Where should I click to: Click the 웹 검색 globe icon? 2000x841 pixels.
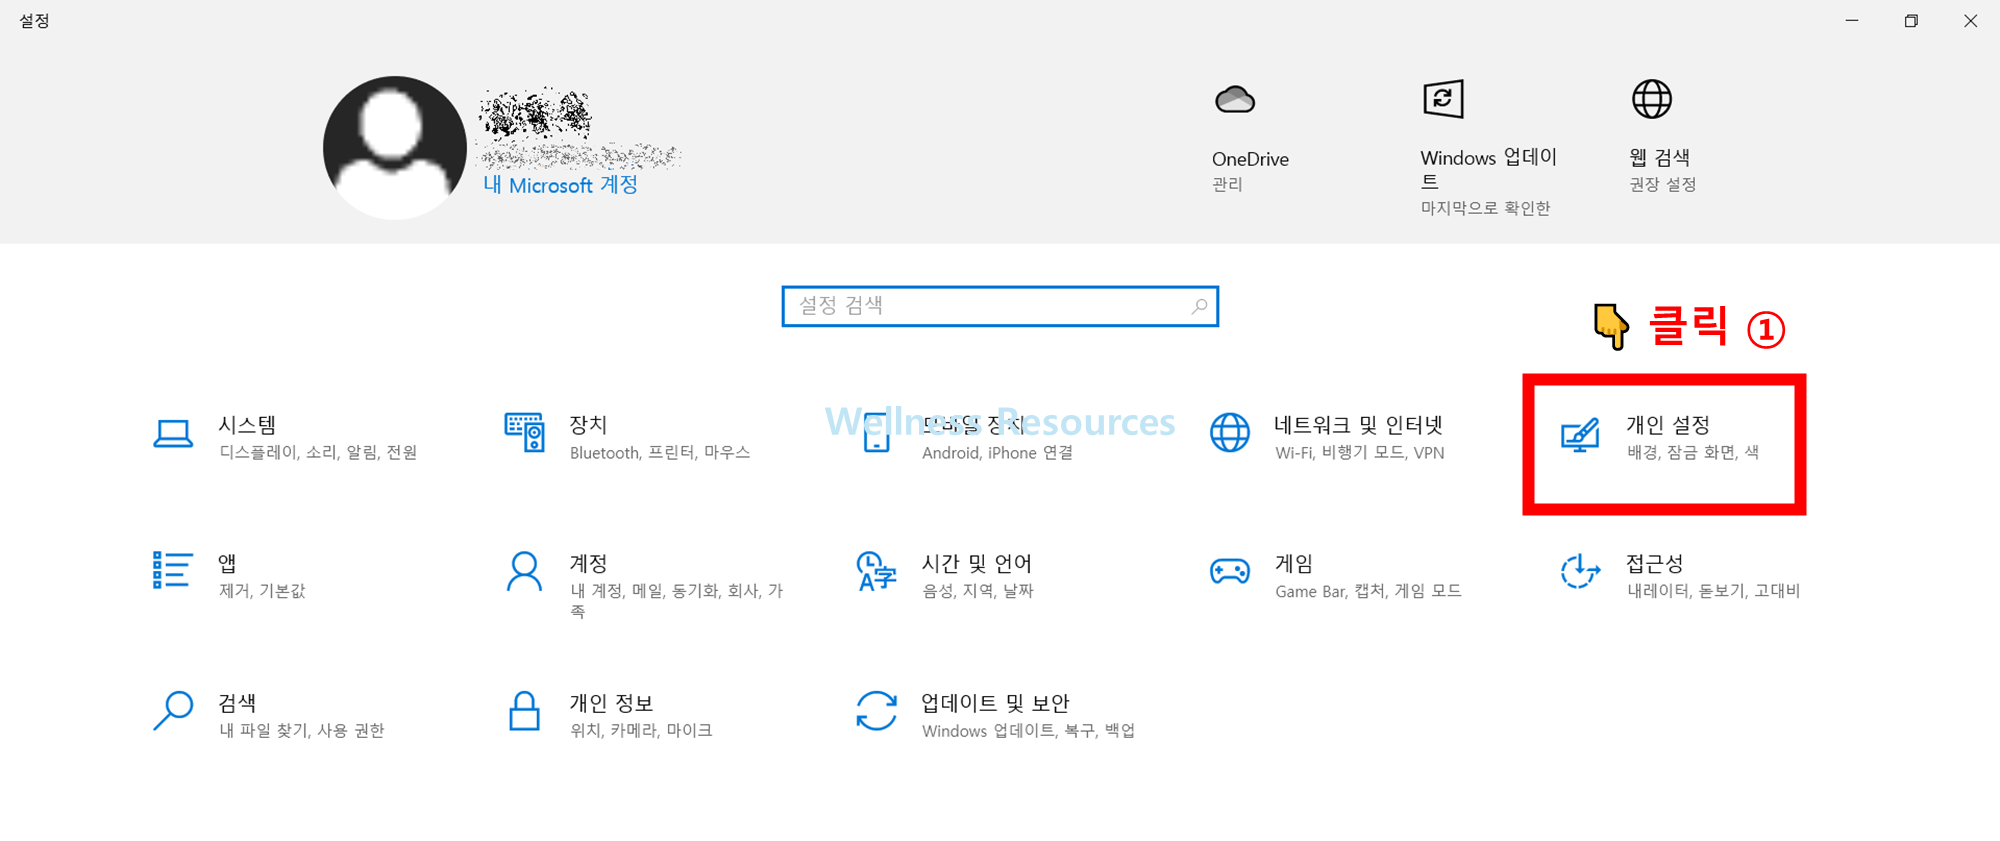click(1652, 99)
